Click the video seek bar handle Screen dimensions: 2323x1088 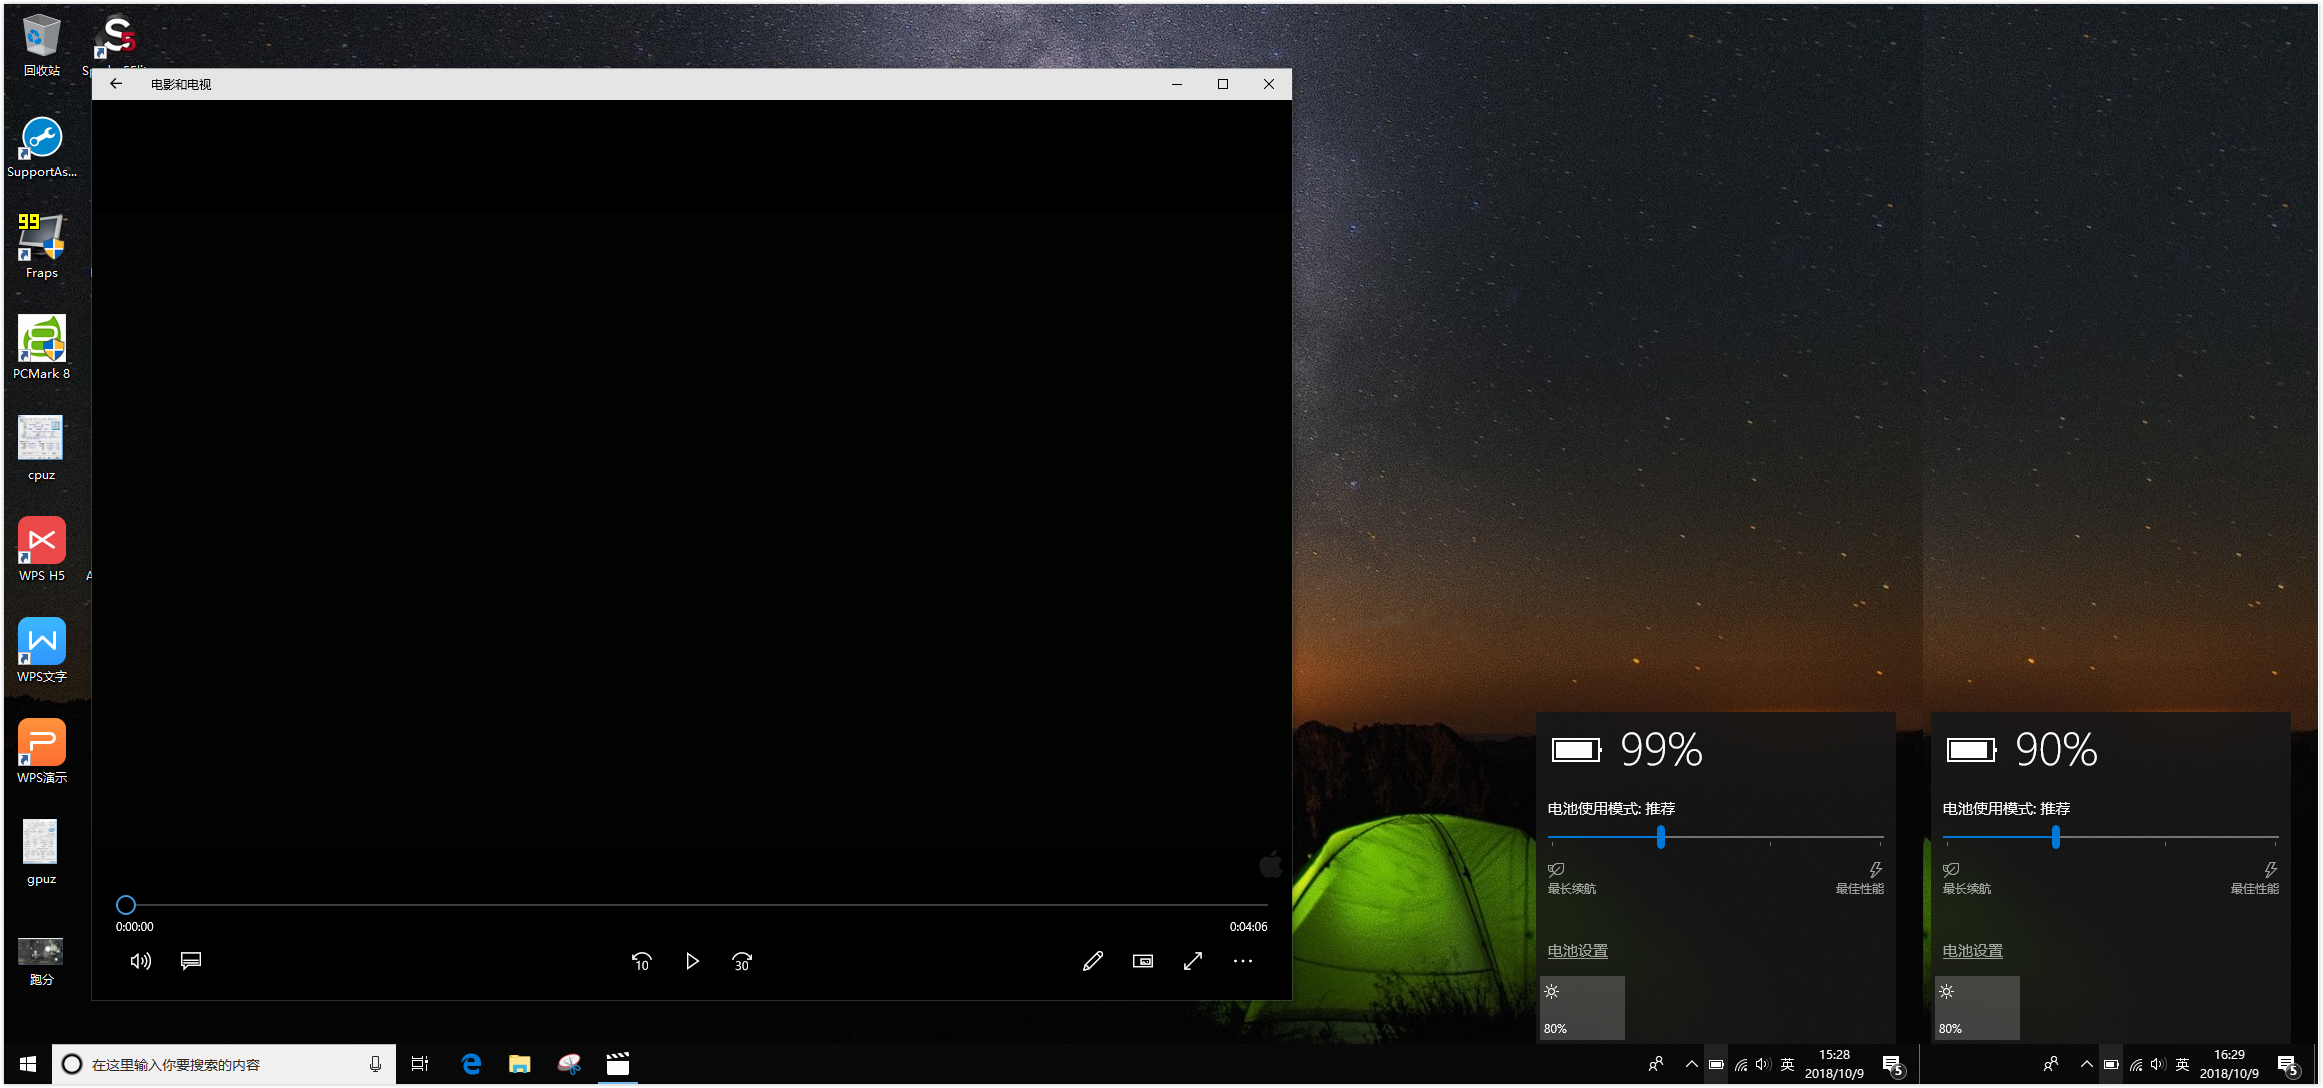(x=126, y=905)
